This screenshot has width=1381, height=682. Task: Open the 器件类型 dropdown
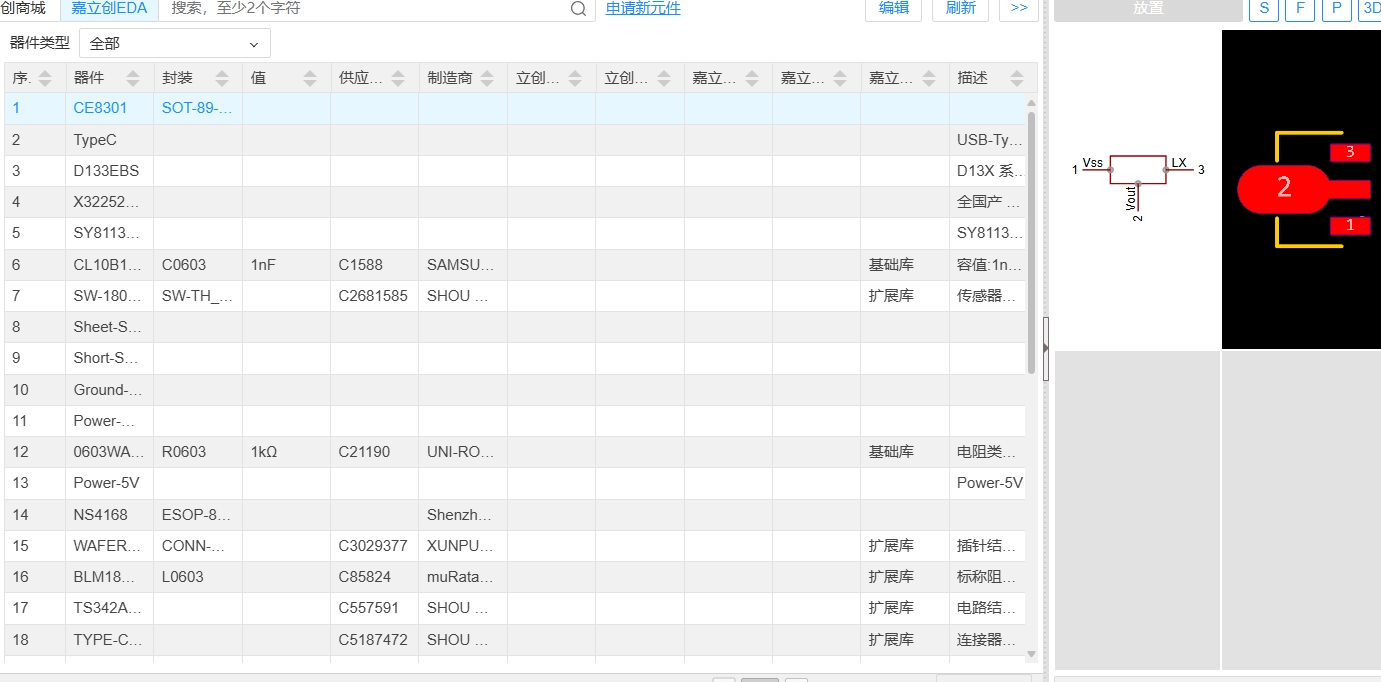coord(175,44)
